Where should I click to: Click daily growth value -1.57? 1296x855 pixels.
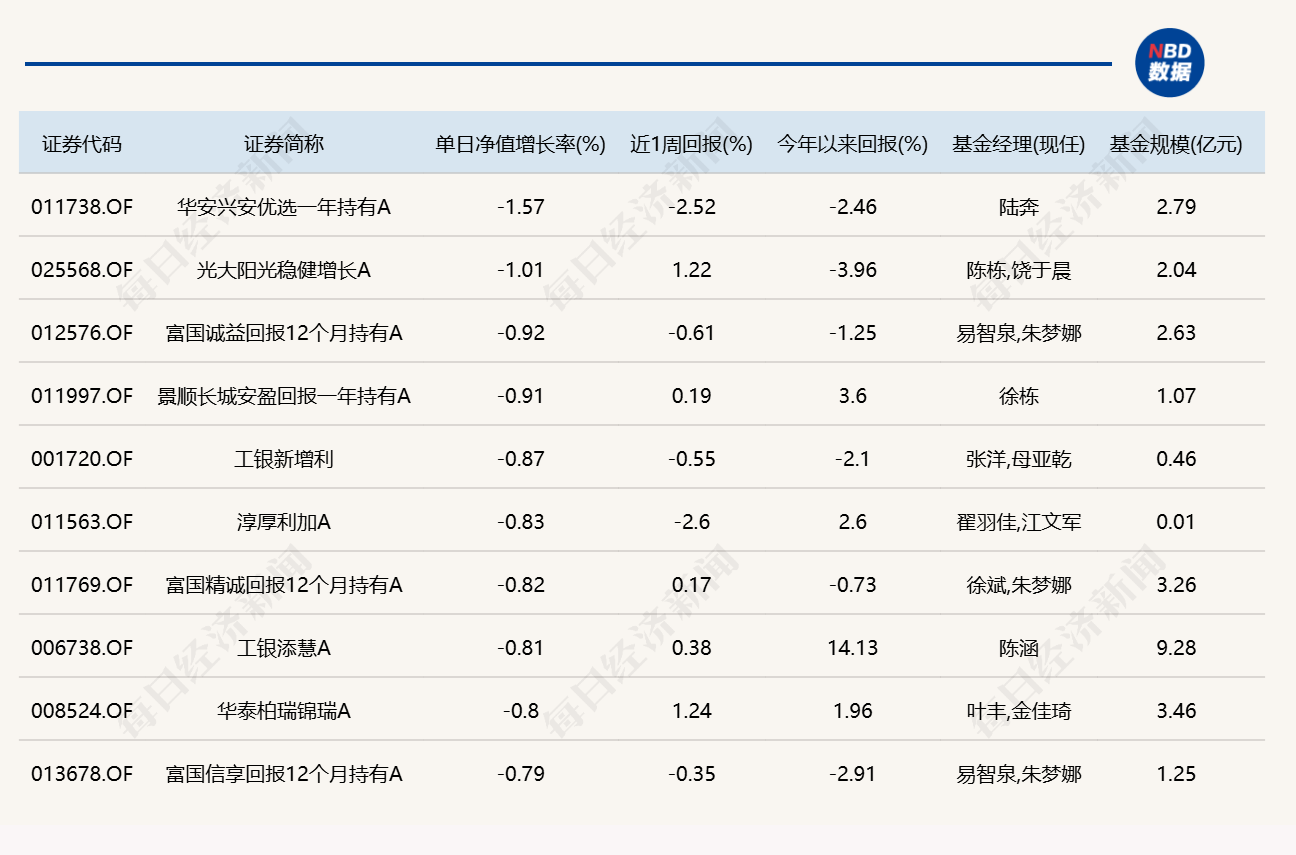point(521,207)
